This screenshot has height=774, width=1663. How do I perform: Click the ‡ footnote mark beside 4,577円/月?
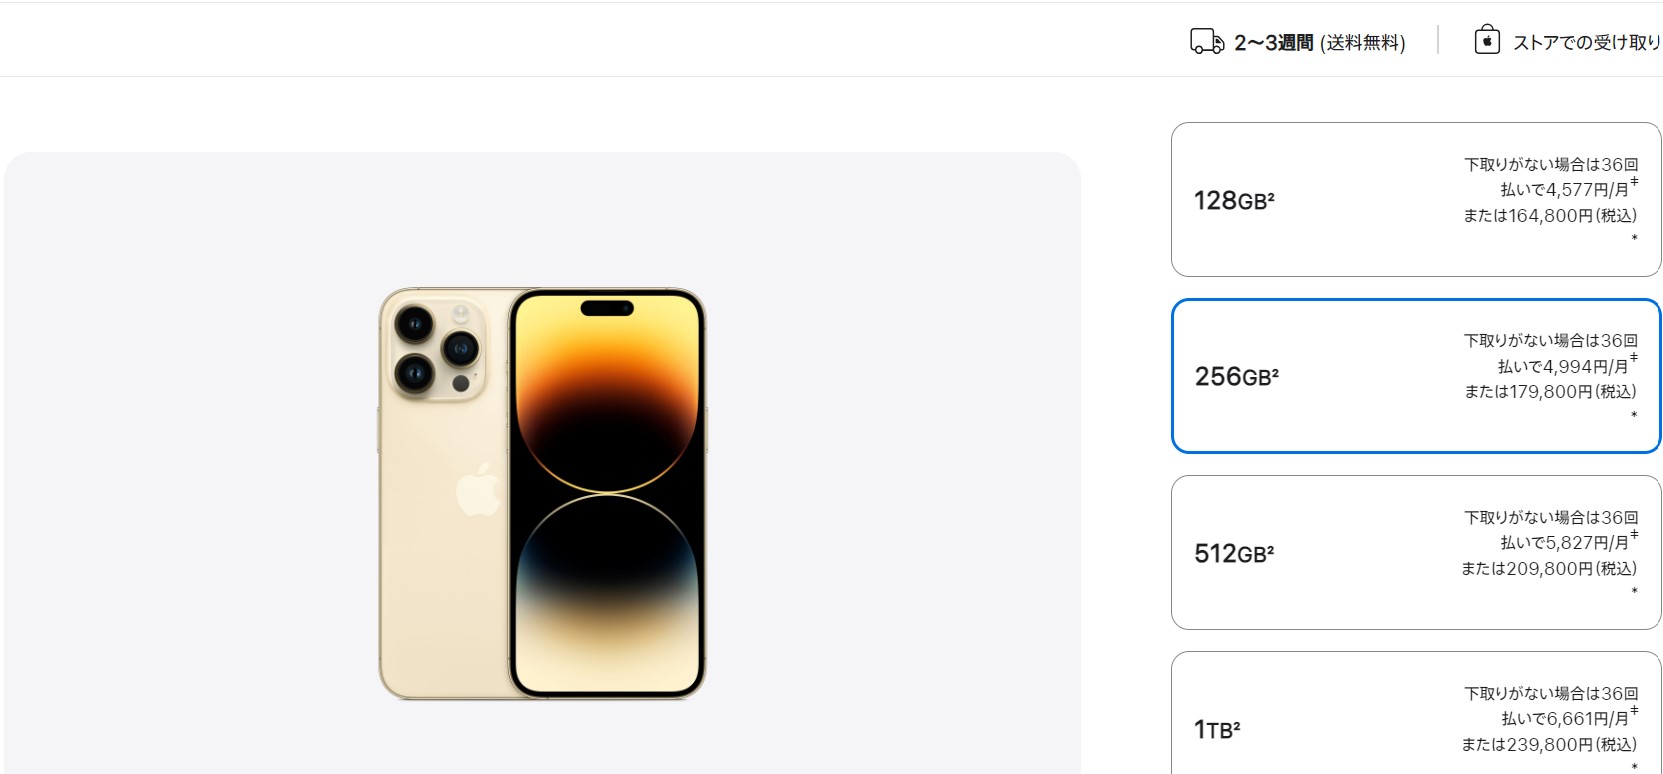pos(1634,182)
